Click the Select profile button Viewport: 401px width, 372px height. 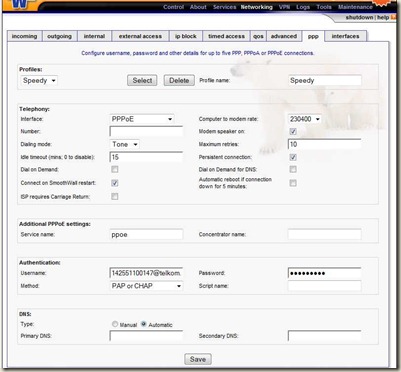pos(142,80)
